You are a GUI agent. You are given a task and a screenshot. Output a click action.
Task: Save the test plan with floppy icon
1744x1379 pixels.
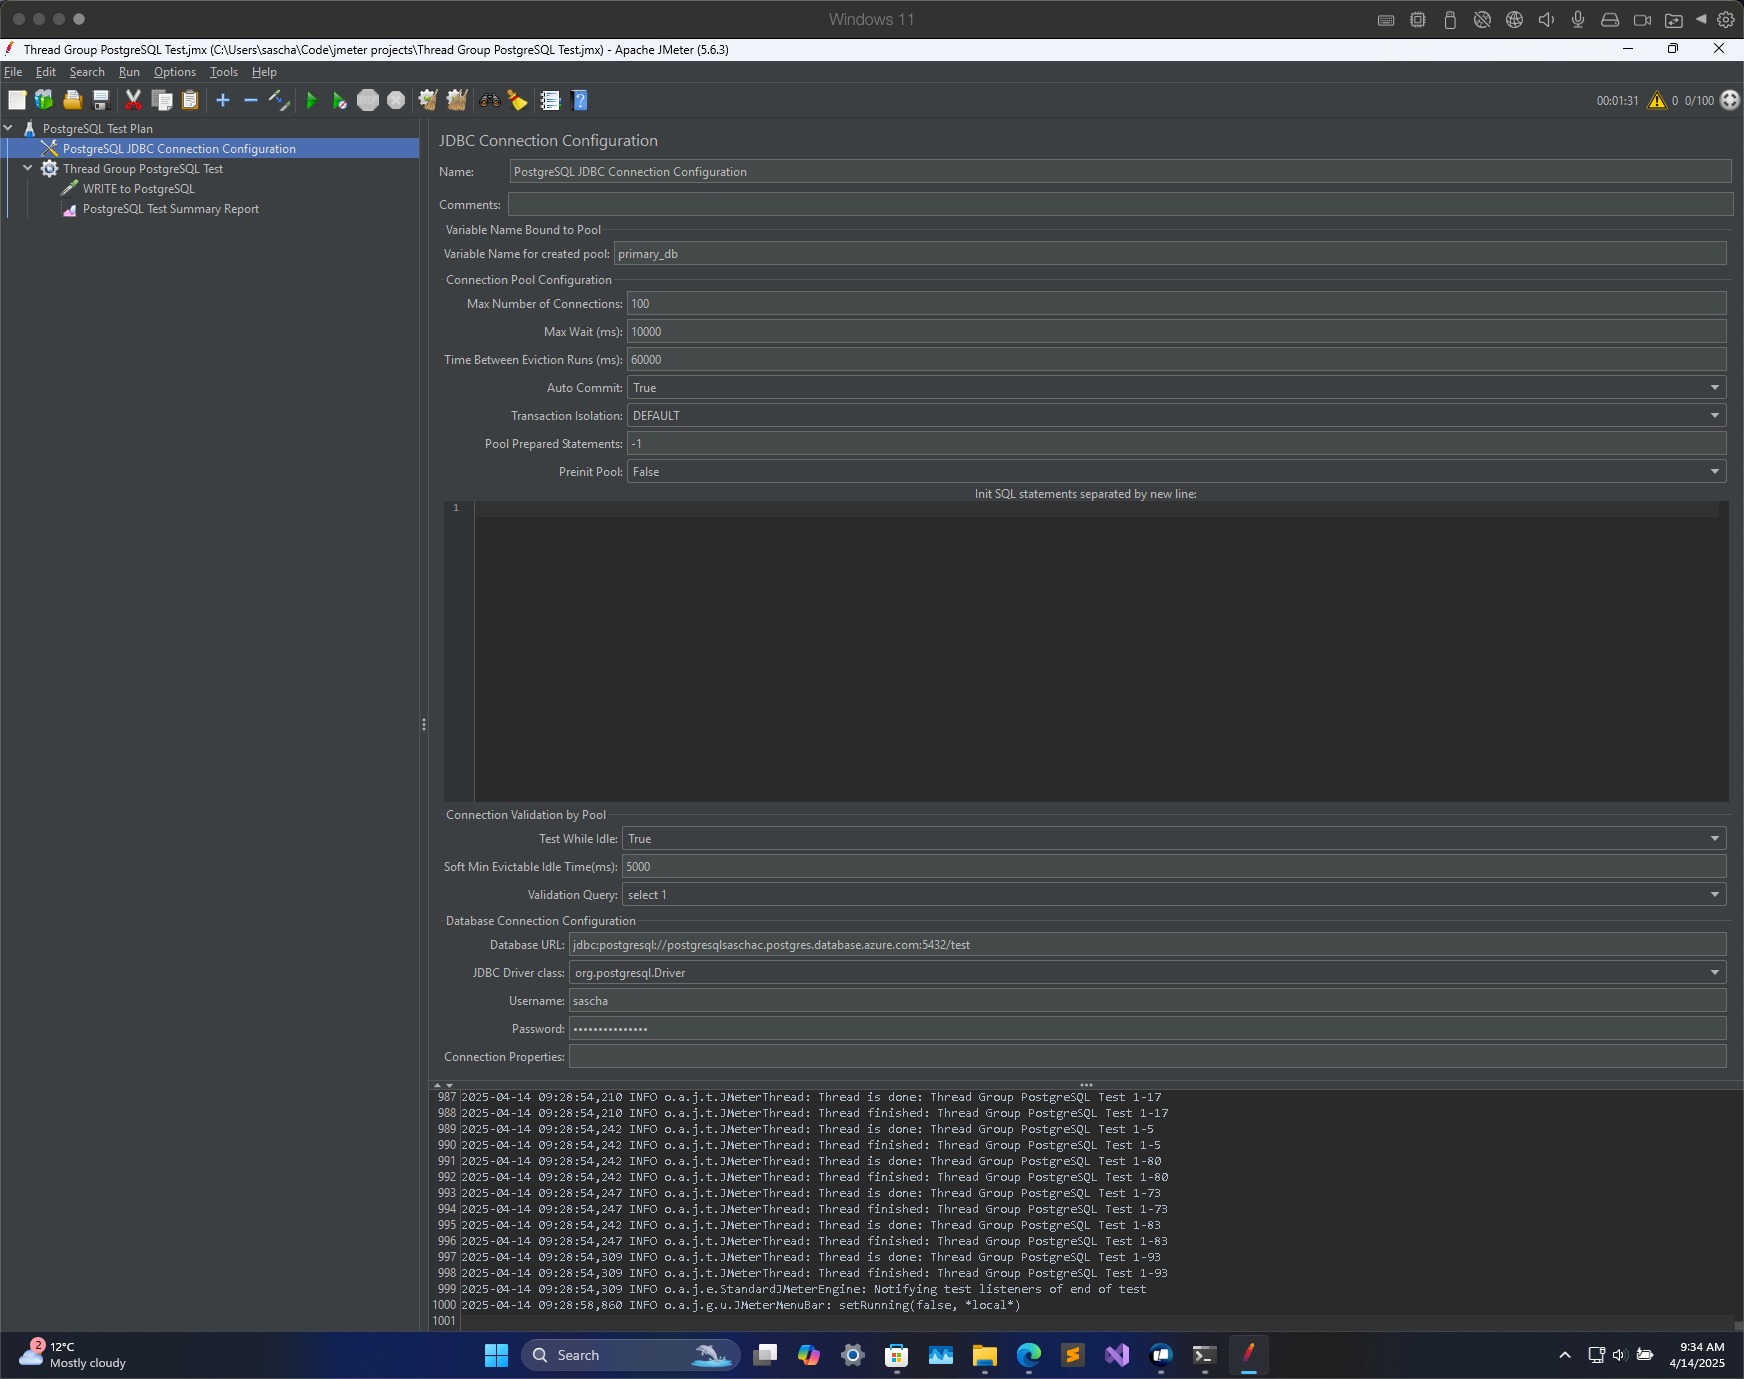[x=100, y=100]
